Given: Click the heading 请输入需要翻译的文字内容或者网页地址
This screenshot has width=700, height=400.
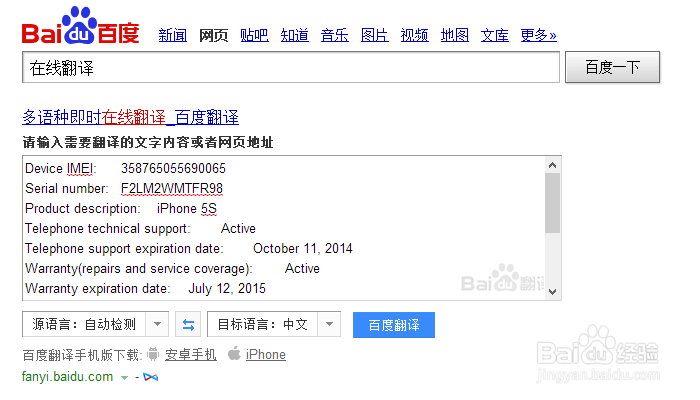Looking at the screenshot, I should [148, 142].
